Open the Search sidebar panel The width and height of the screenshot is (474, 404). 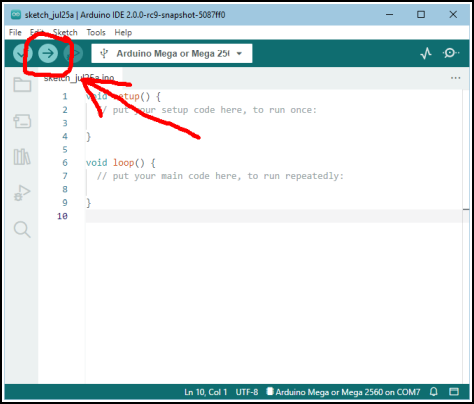point(22,229)
